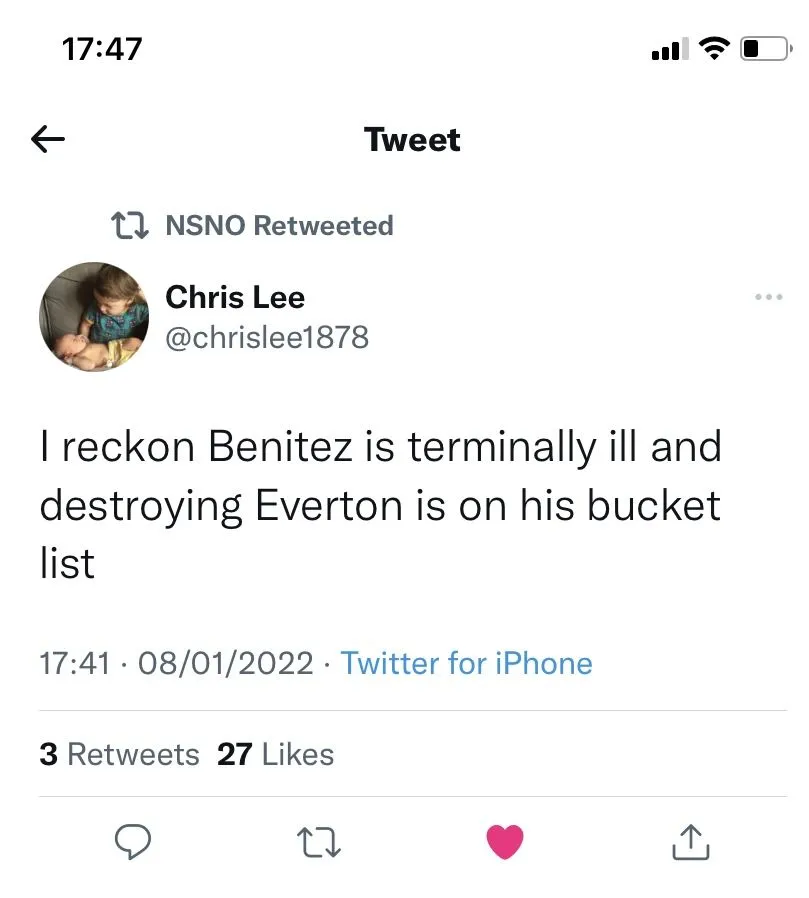Show the 27 Likes list

275,754
